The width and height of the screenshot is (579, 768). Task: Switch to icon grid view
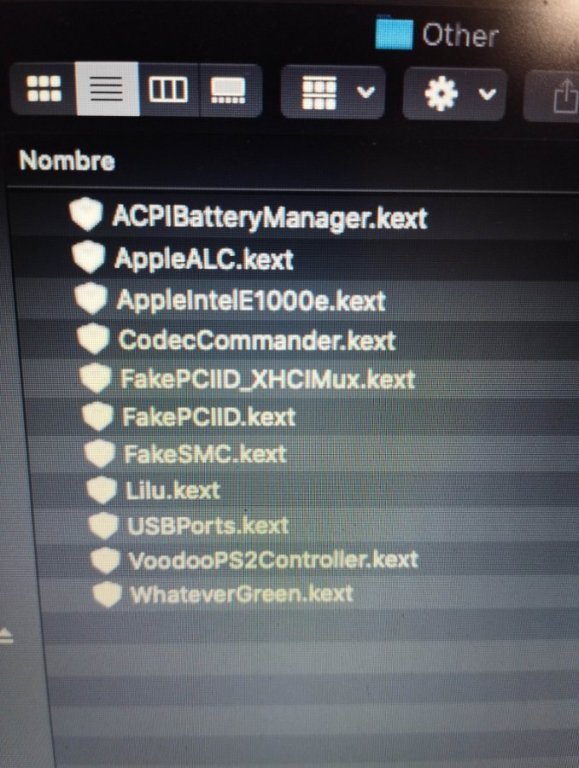(44, 89)
